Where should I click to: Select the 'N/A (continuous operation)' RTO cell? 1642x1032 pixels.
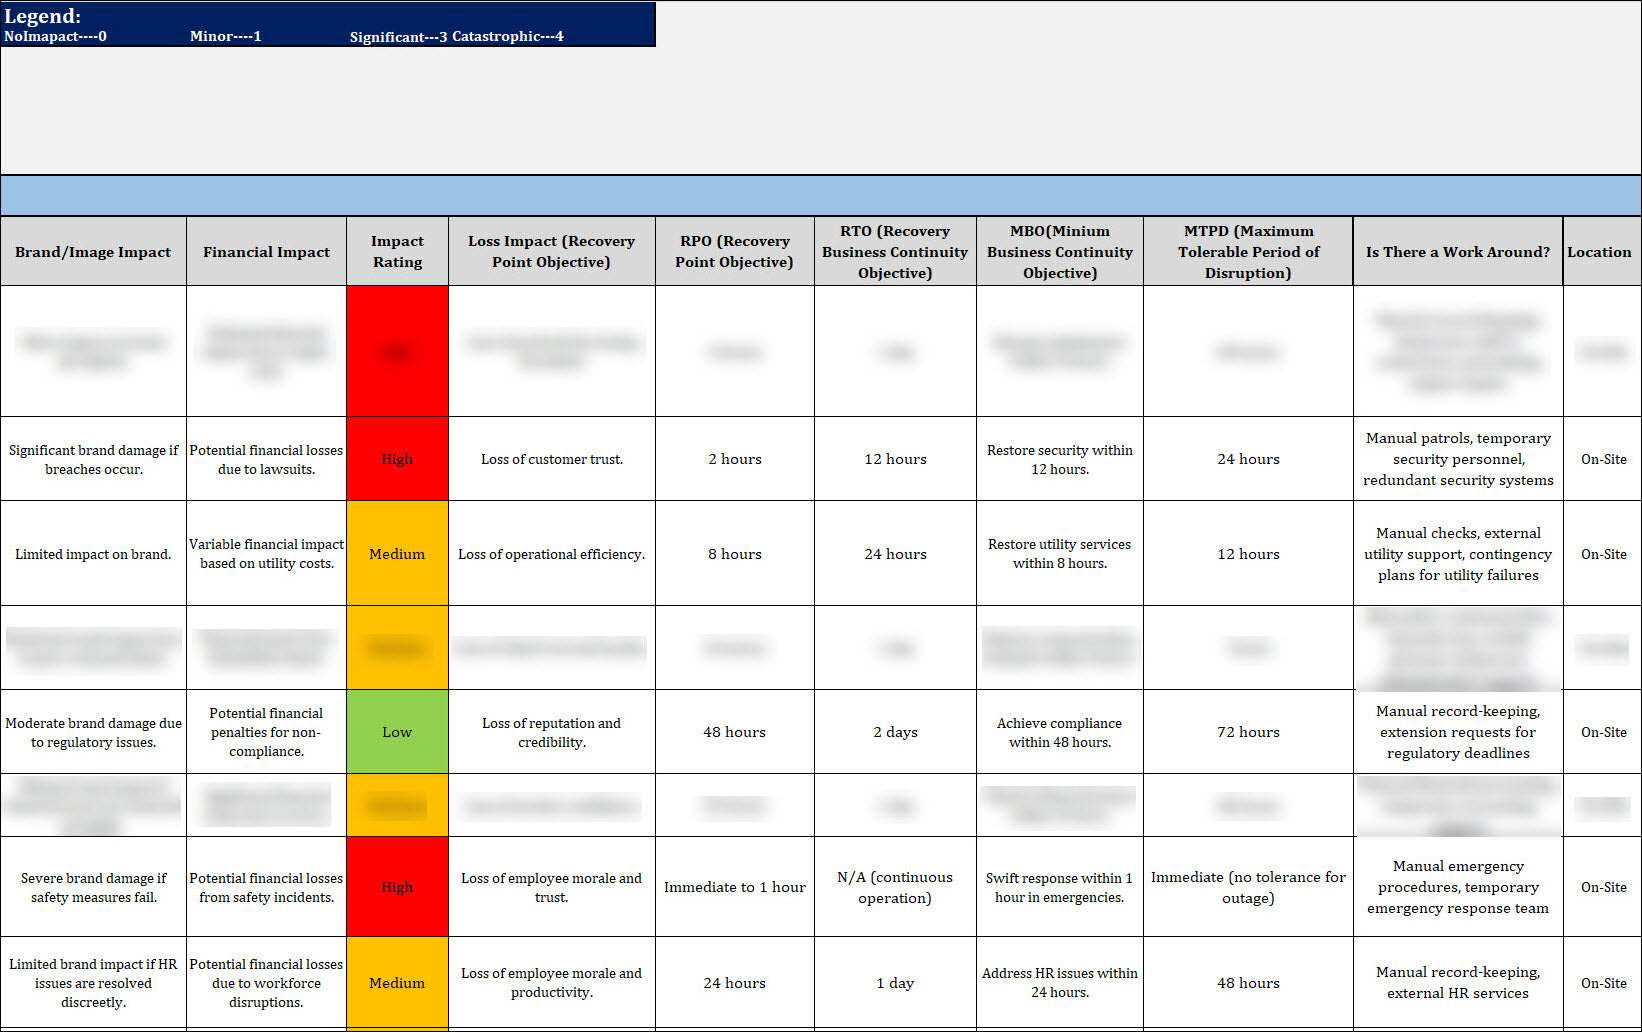(894, 887)
